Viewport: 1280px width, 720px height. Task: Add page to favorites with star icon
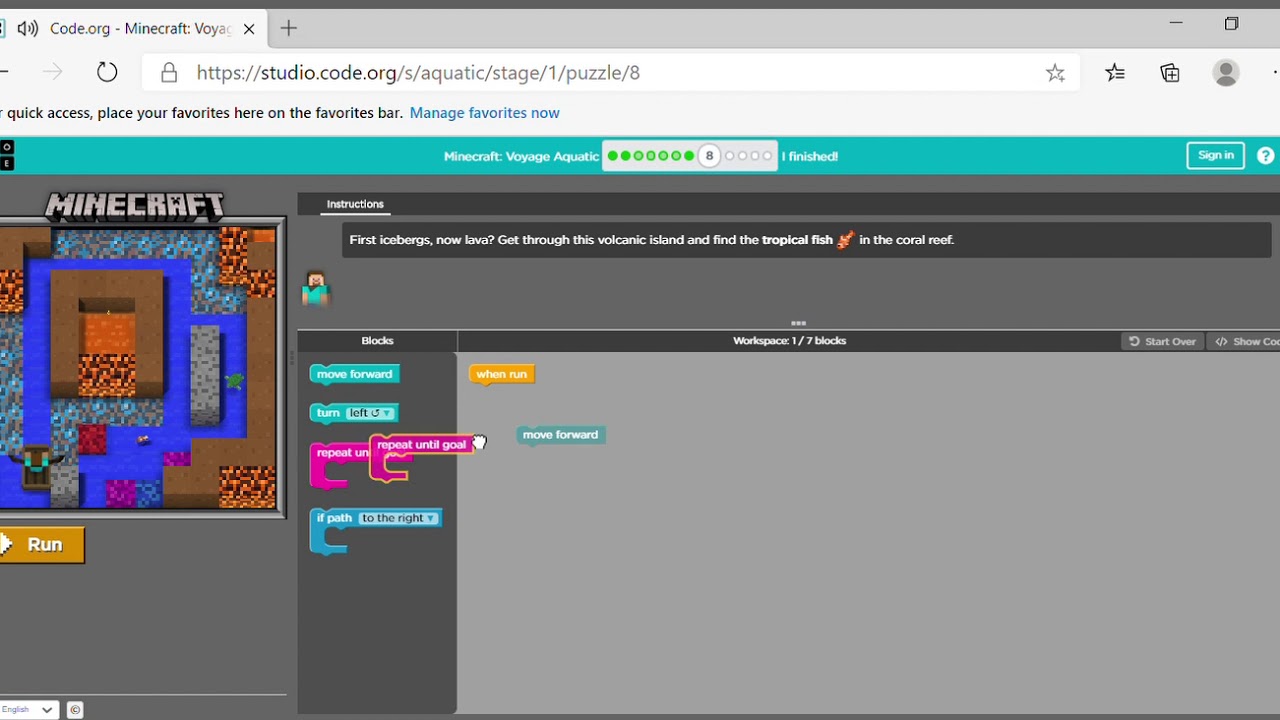click(x=1055, y=73)
